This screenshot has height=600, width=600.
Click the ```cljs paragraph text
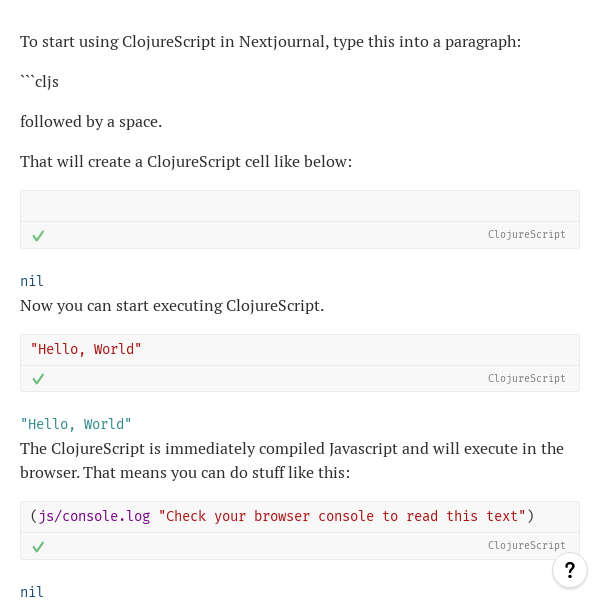39,82
